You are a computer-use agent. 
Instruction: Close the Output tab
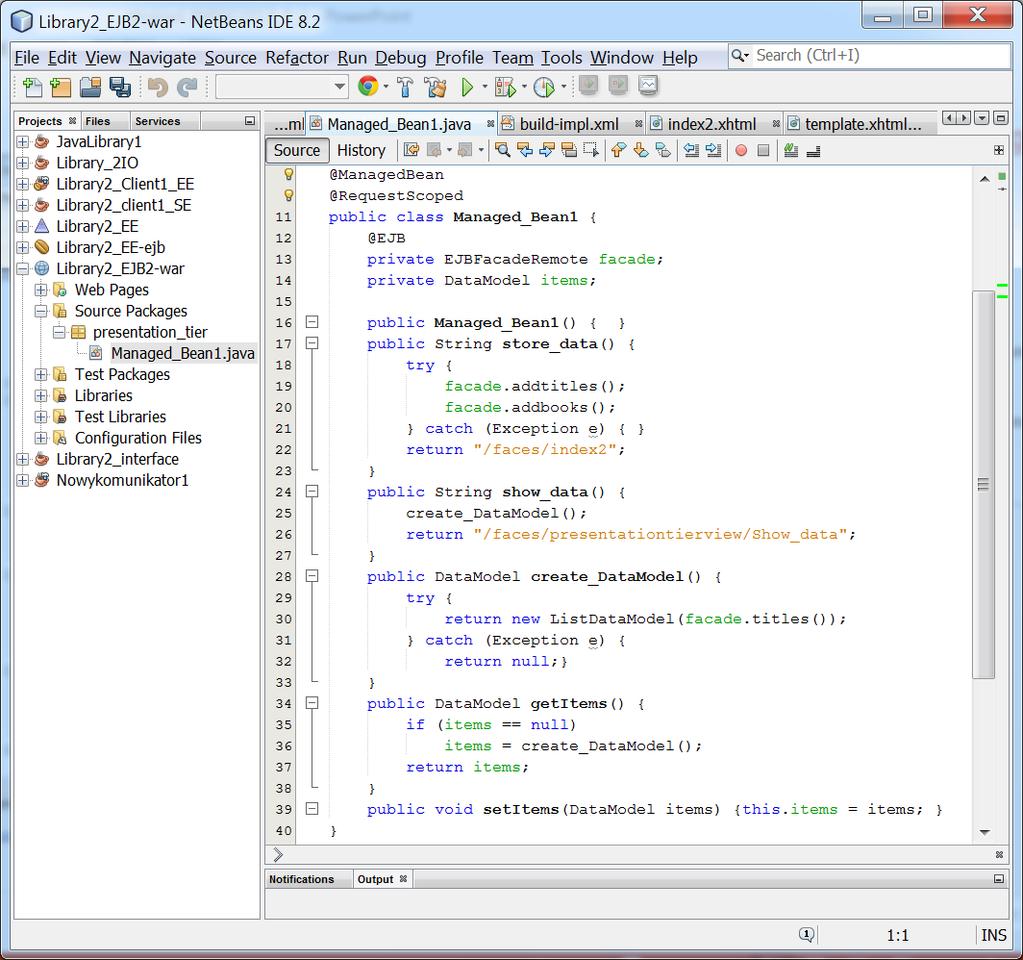click(403, 878)
